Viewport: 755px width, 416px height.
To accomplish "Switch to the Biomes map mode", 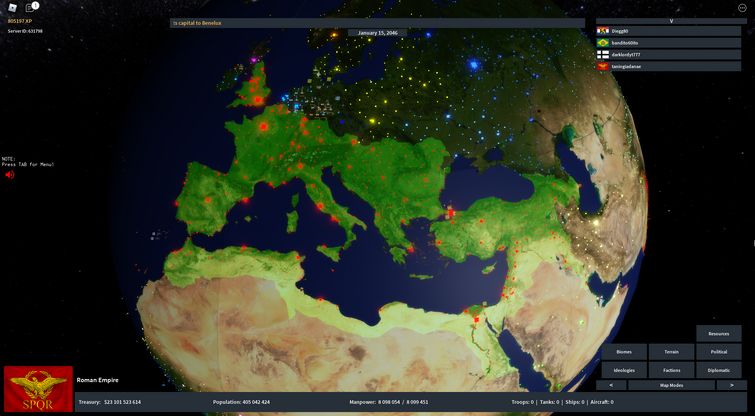I will (624, 352).
